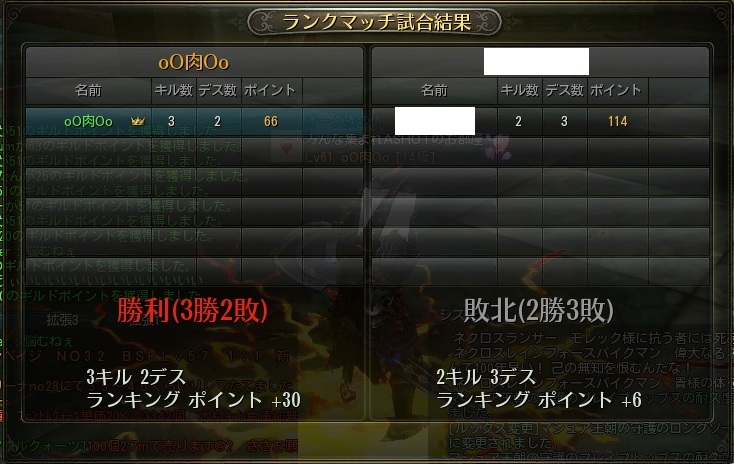Select the oO肉Oo player row
734x464 pixels.
point(194,121)
